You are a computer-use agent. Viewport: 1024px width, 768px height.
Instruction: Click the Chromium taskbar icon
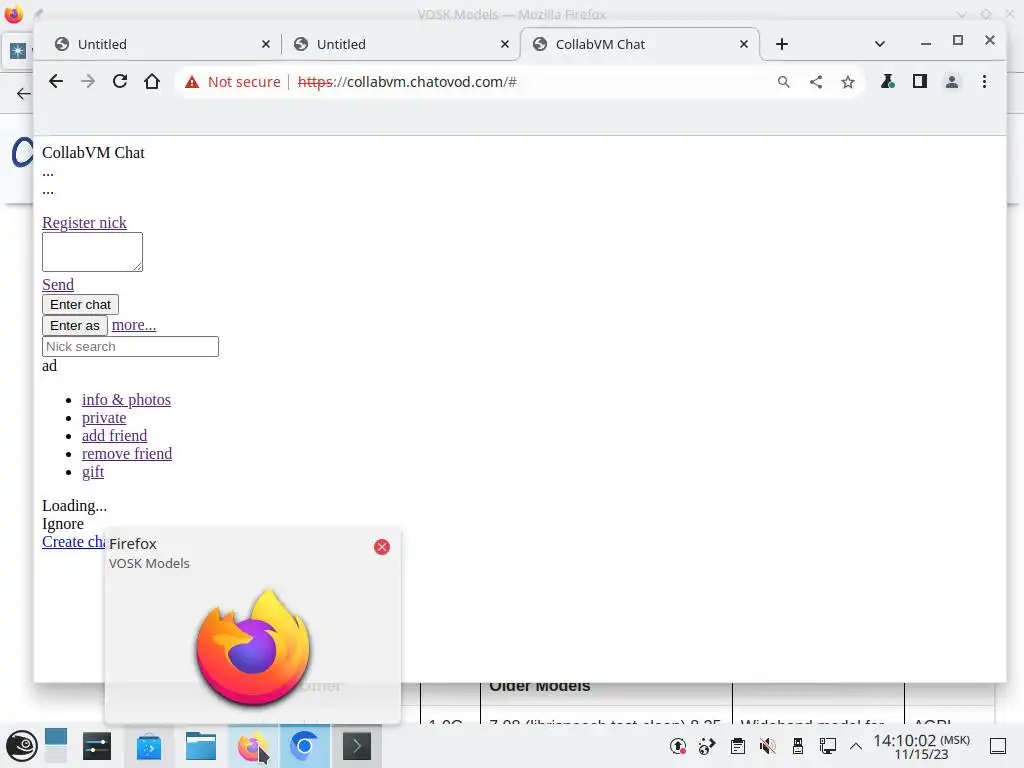click(x=304, y=746)
